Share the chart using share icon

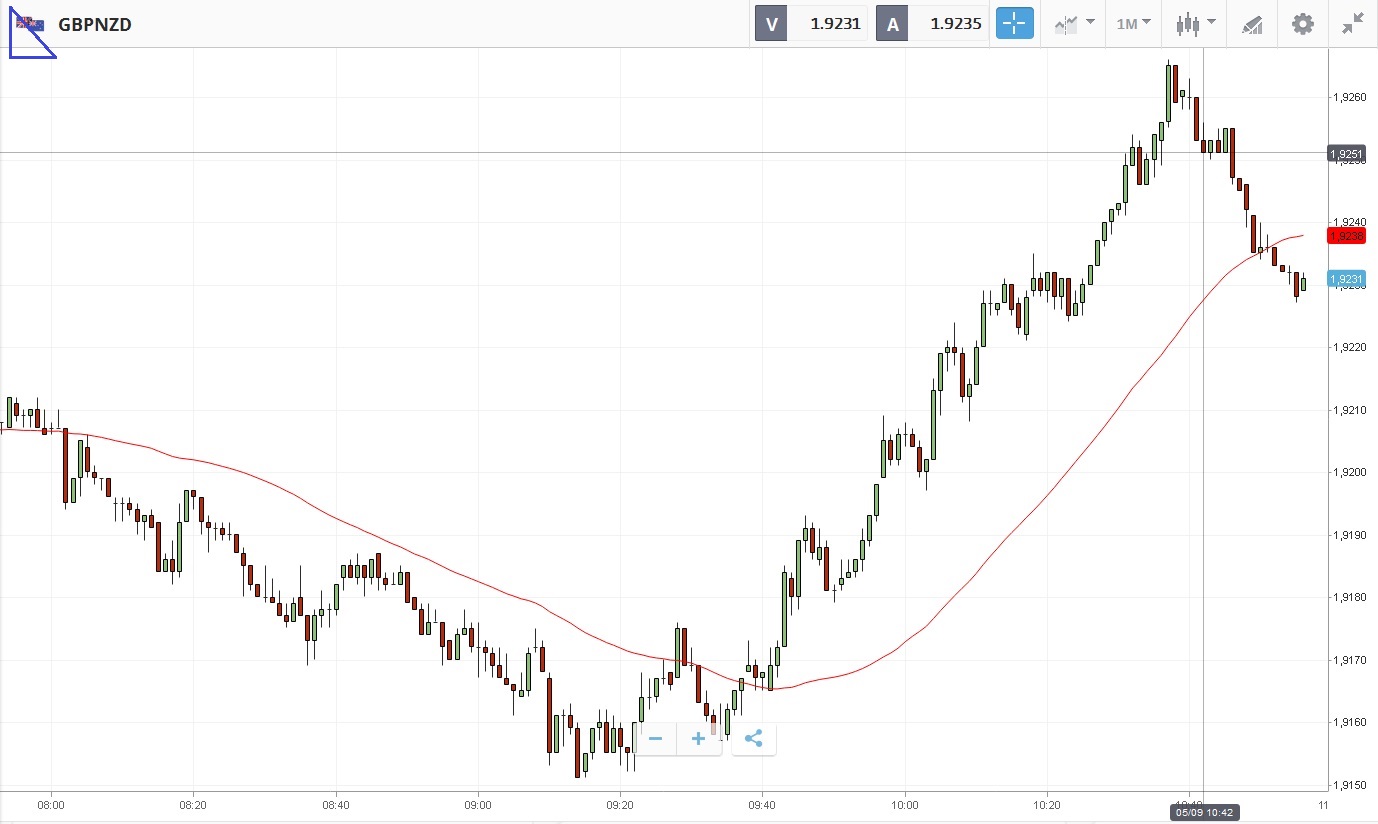coord(754,739)
